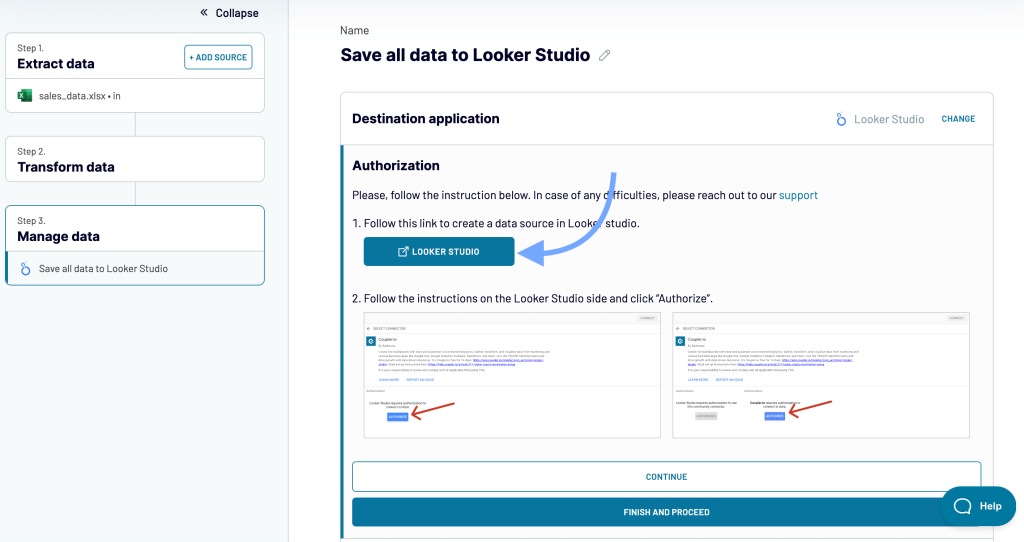The width and height of the screenshot is (1024, 542).
Task: Click the title Save all data to Looker Studio
Action: pyautogui.click(x=465, y=55)
